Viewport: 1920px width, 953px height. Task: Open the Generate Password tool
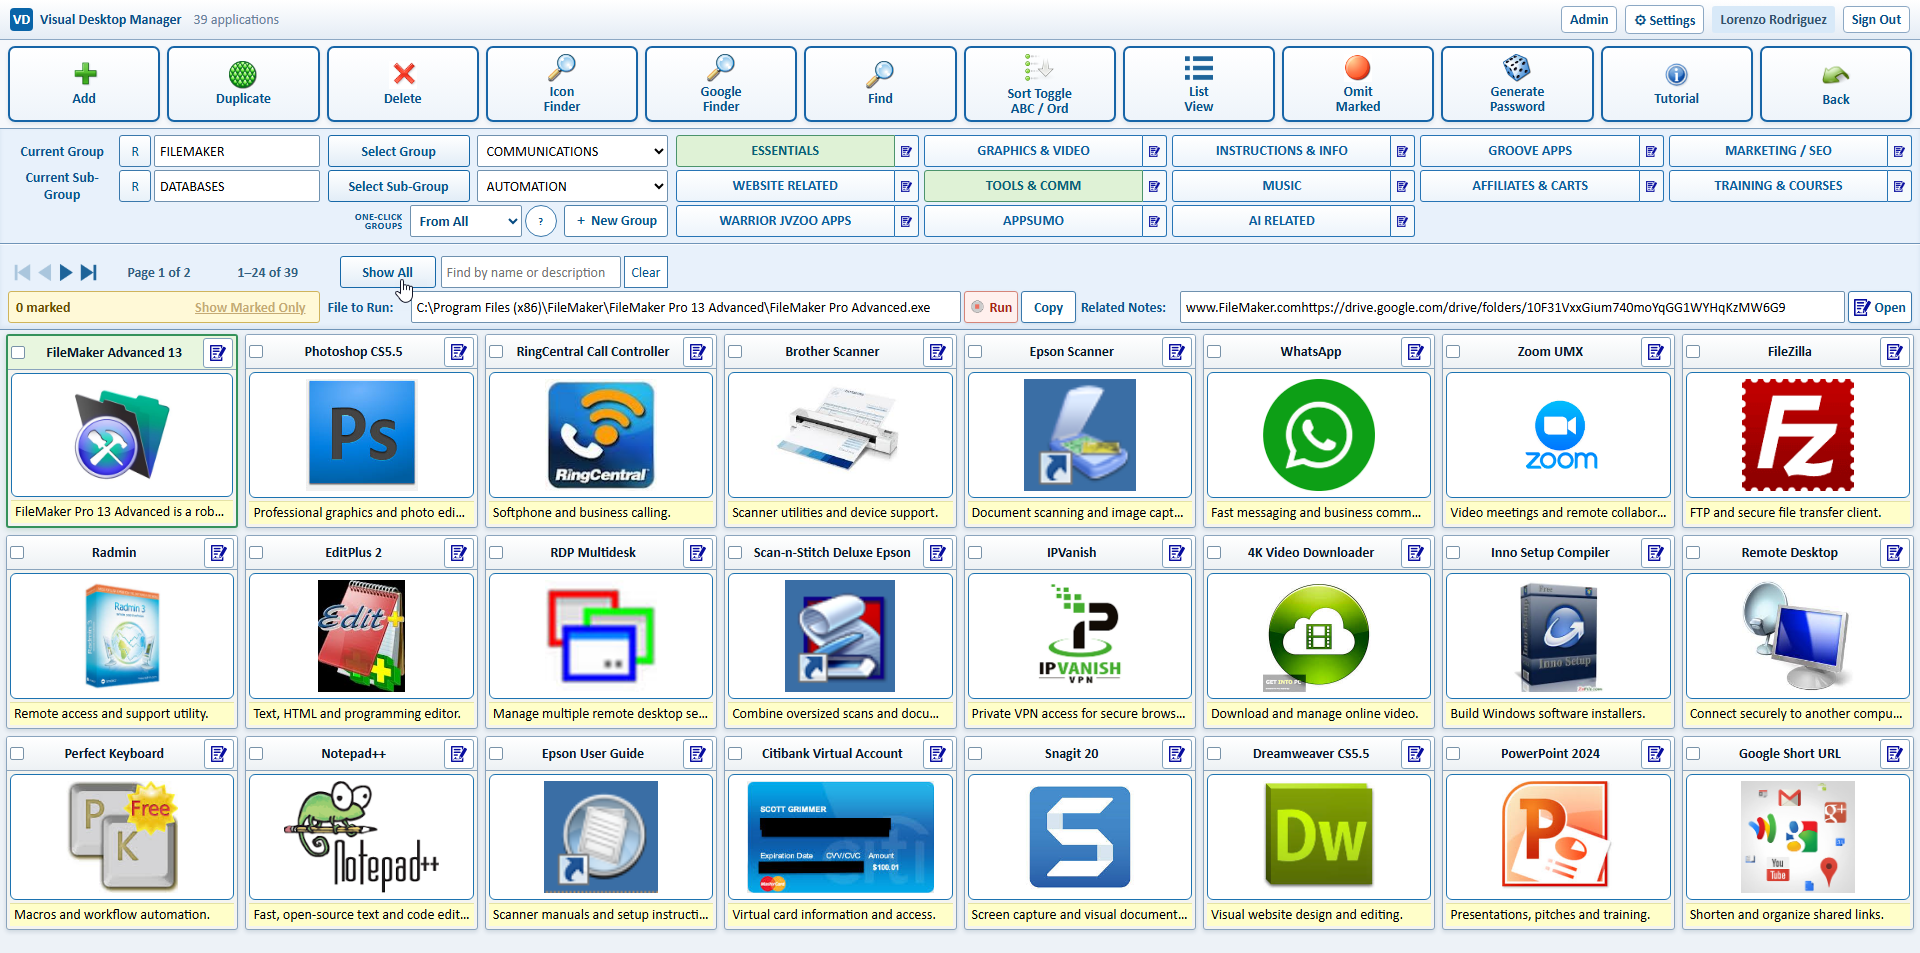pos(1517,84)
